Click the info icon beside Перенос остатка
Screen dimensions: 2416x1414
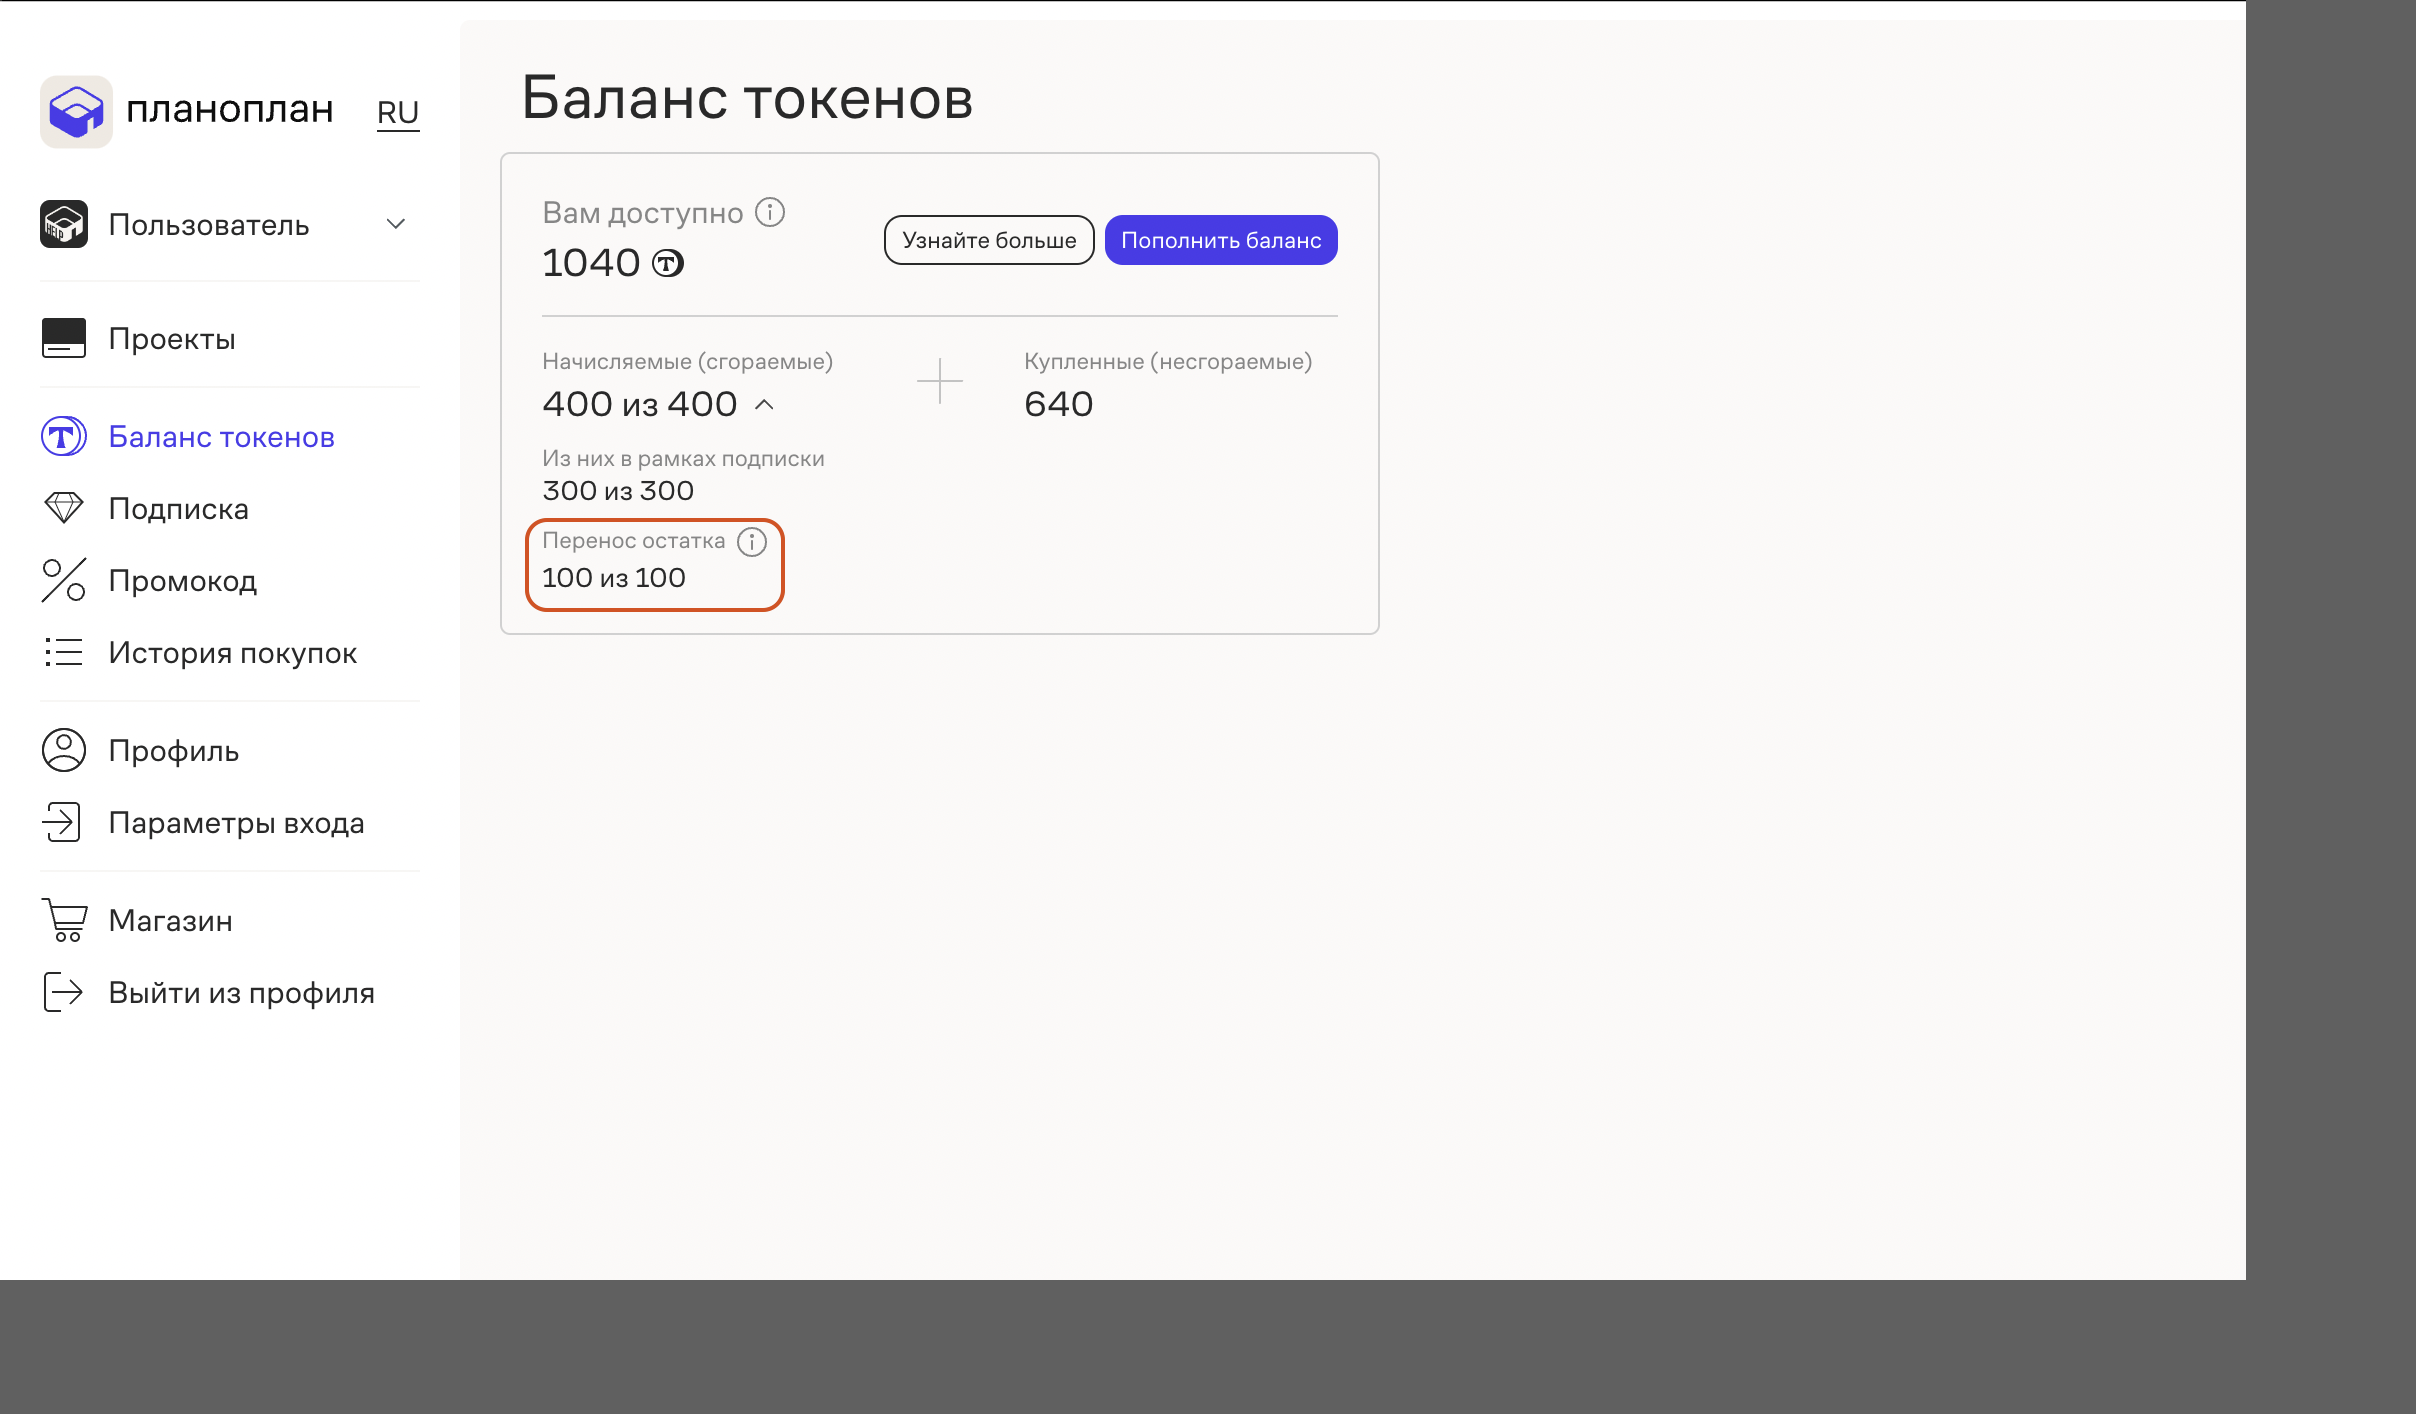pos(751,542)
